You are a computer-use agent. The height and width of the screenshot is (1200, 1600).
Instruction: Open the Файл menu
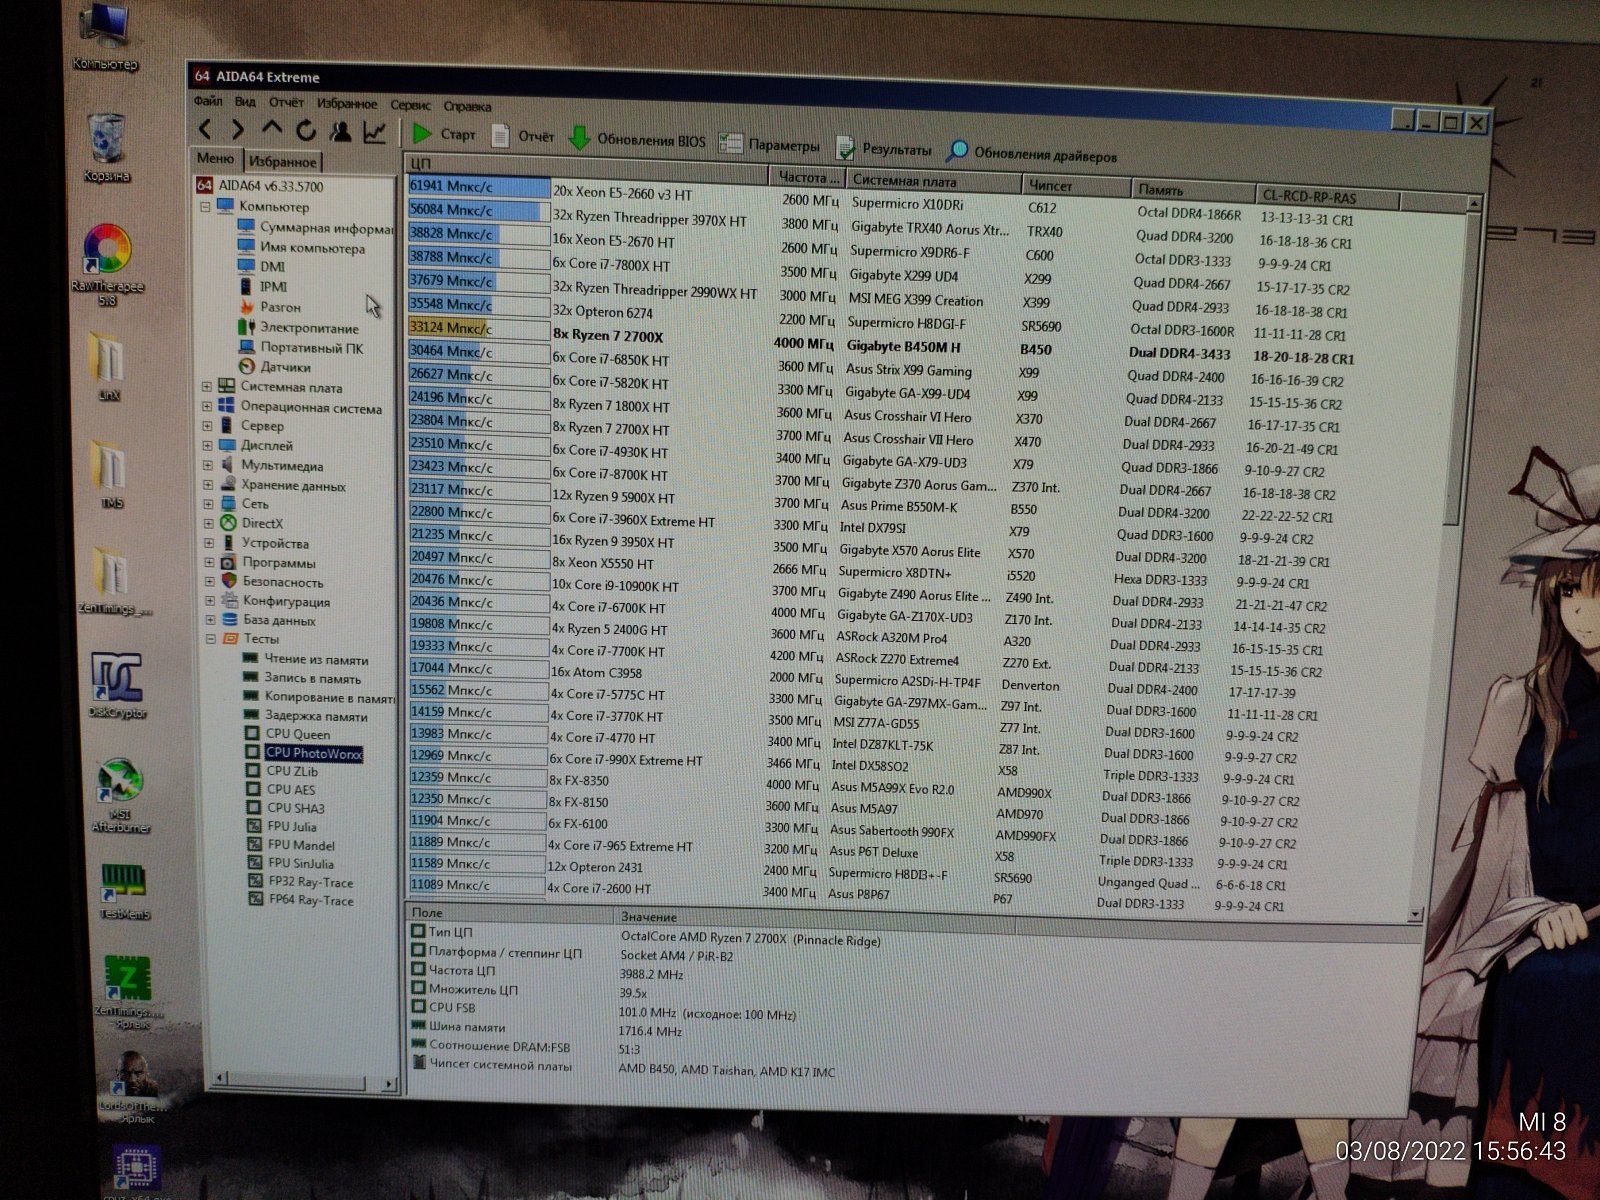coord(208,101)
